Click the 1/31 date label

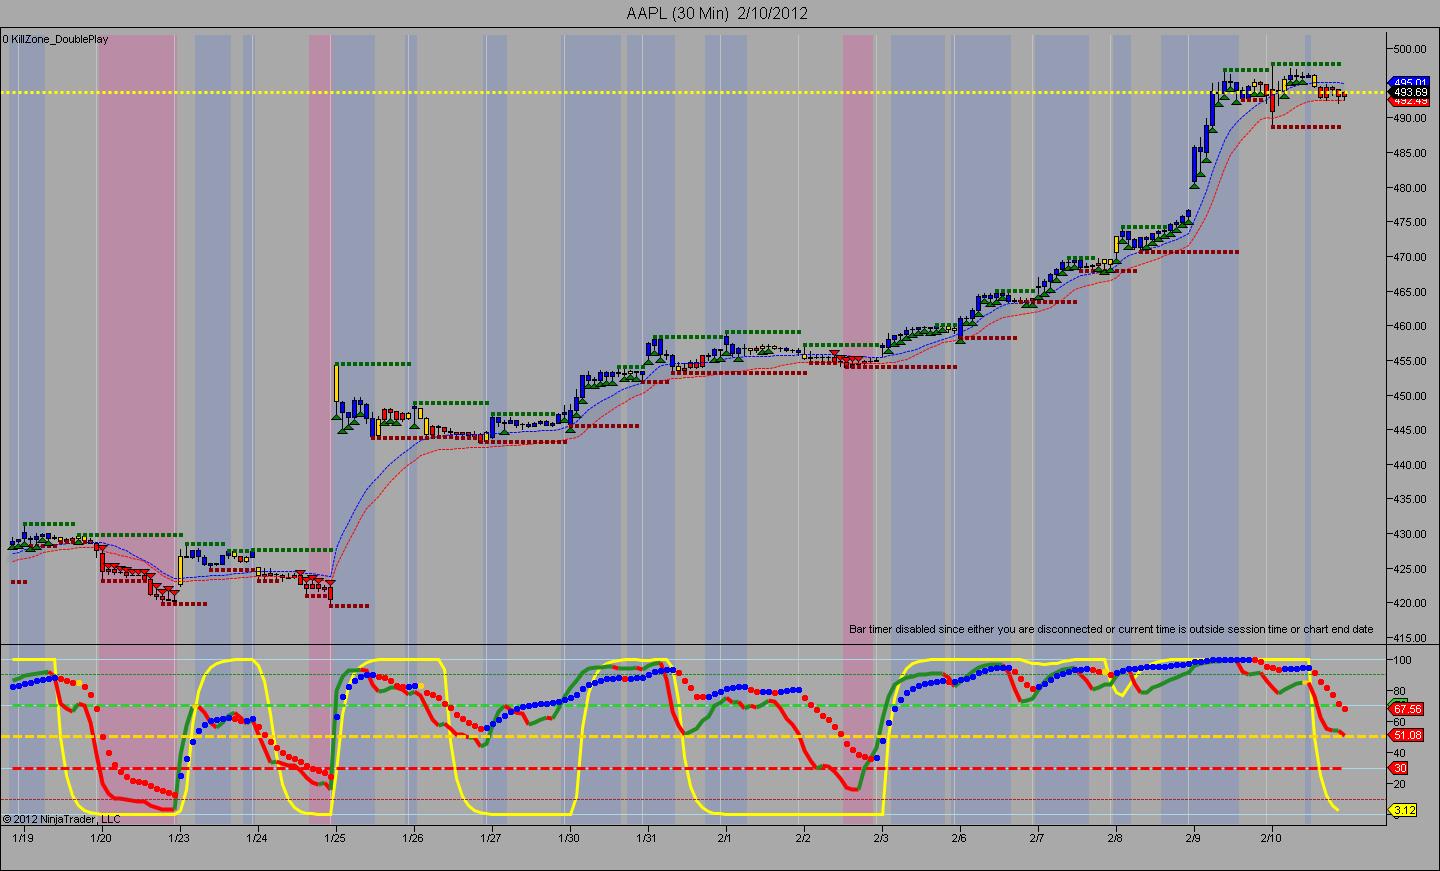tap(646, 837)
